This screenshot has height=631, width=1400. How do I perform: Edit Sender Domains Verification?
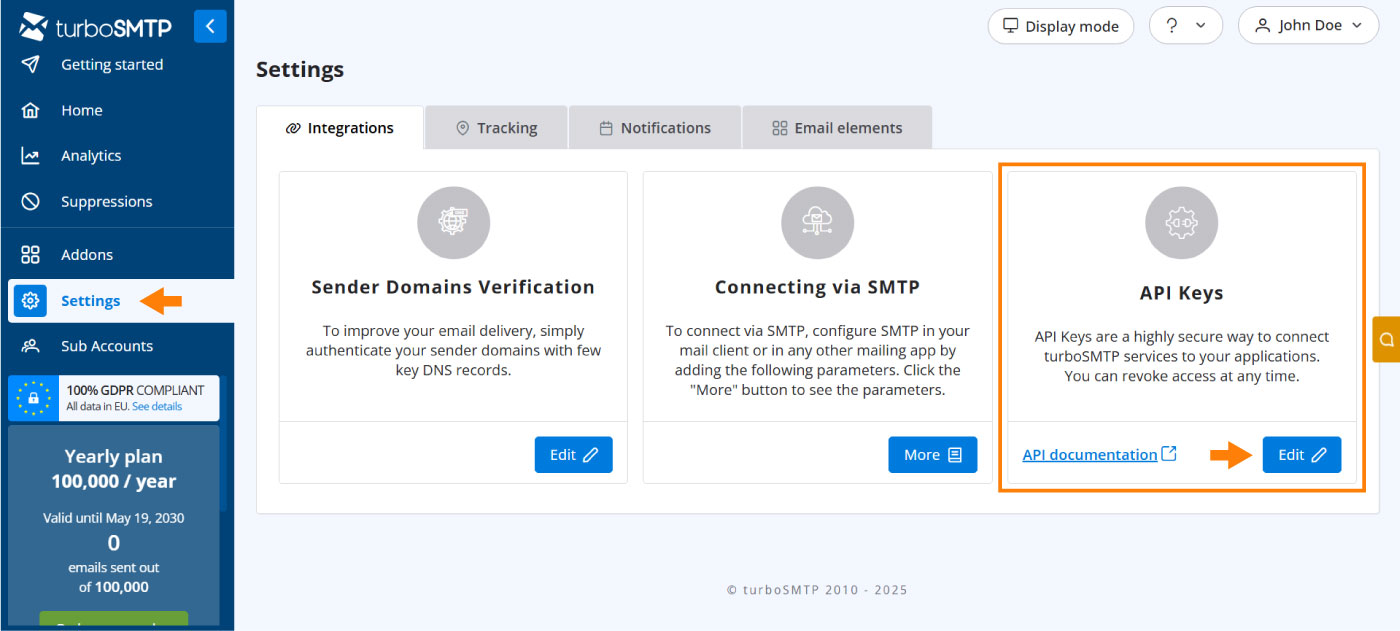(x=574, y=454)
